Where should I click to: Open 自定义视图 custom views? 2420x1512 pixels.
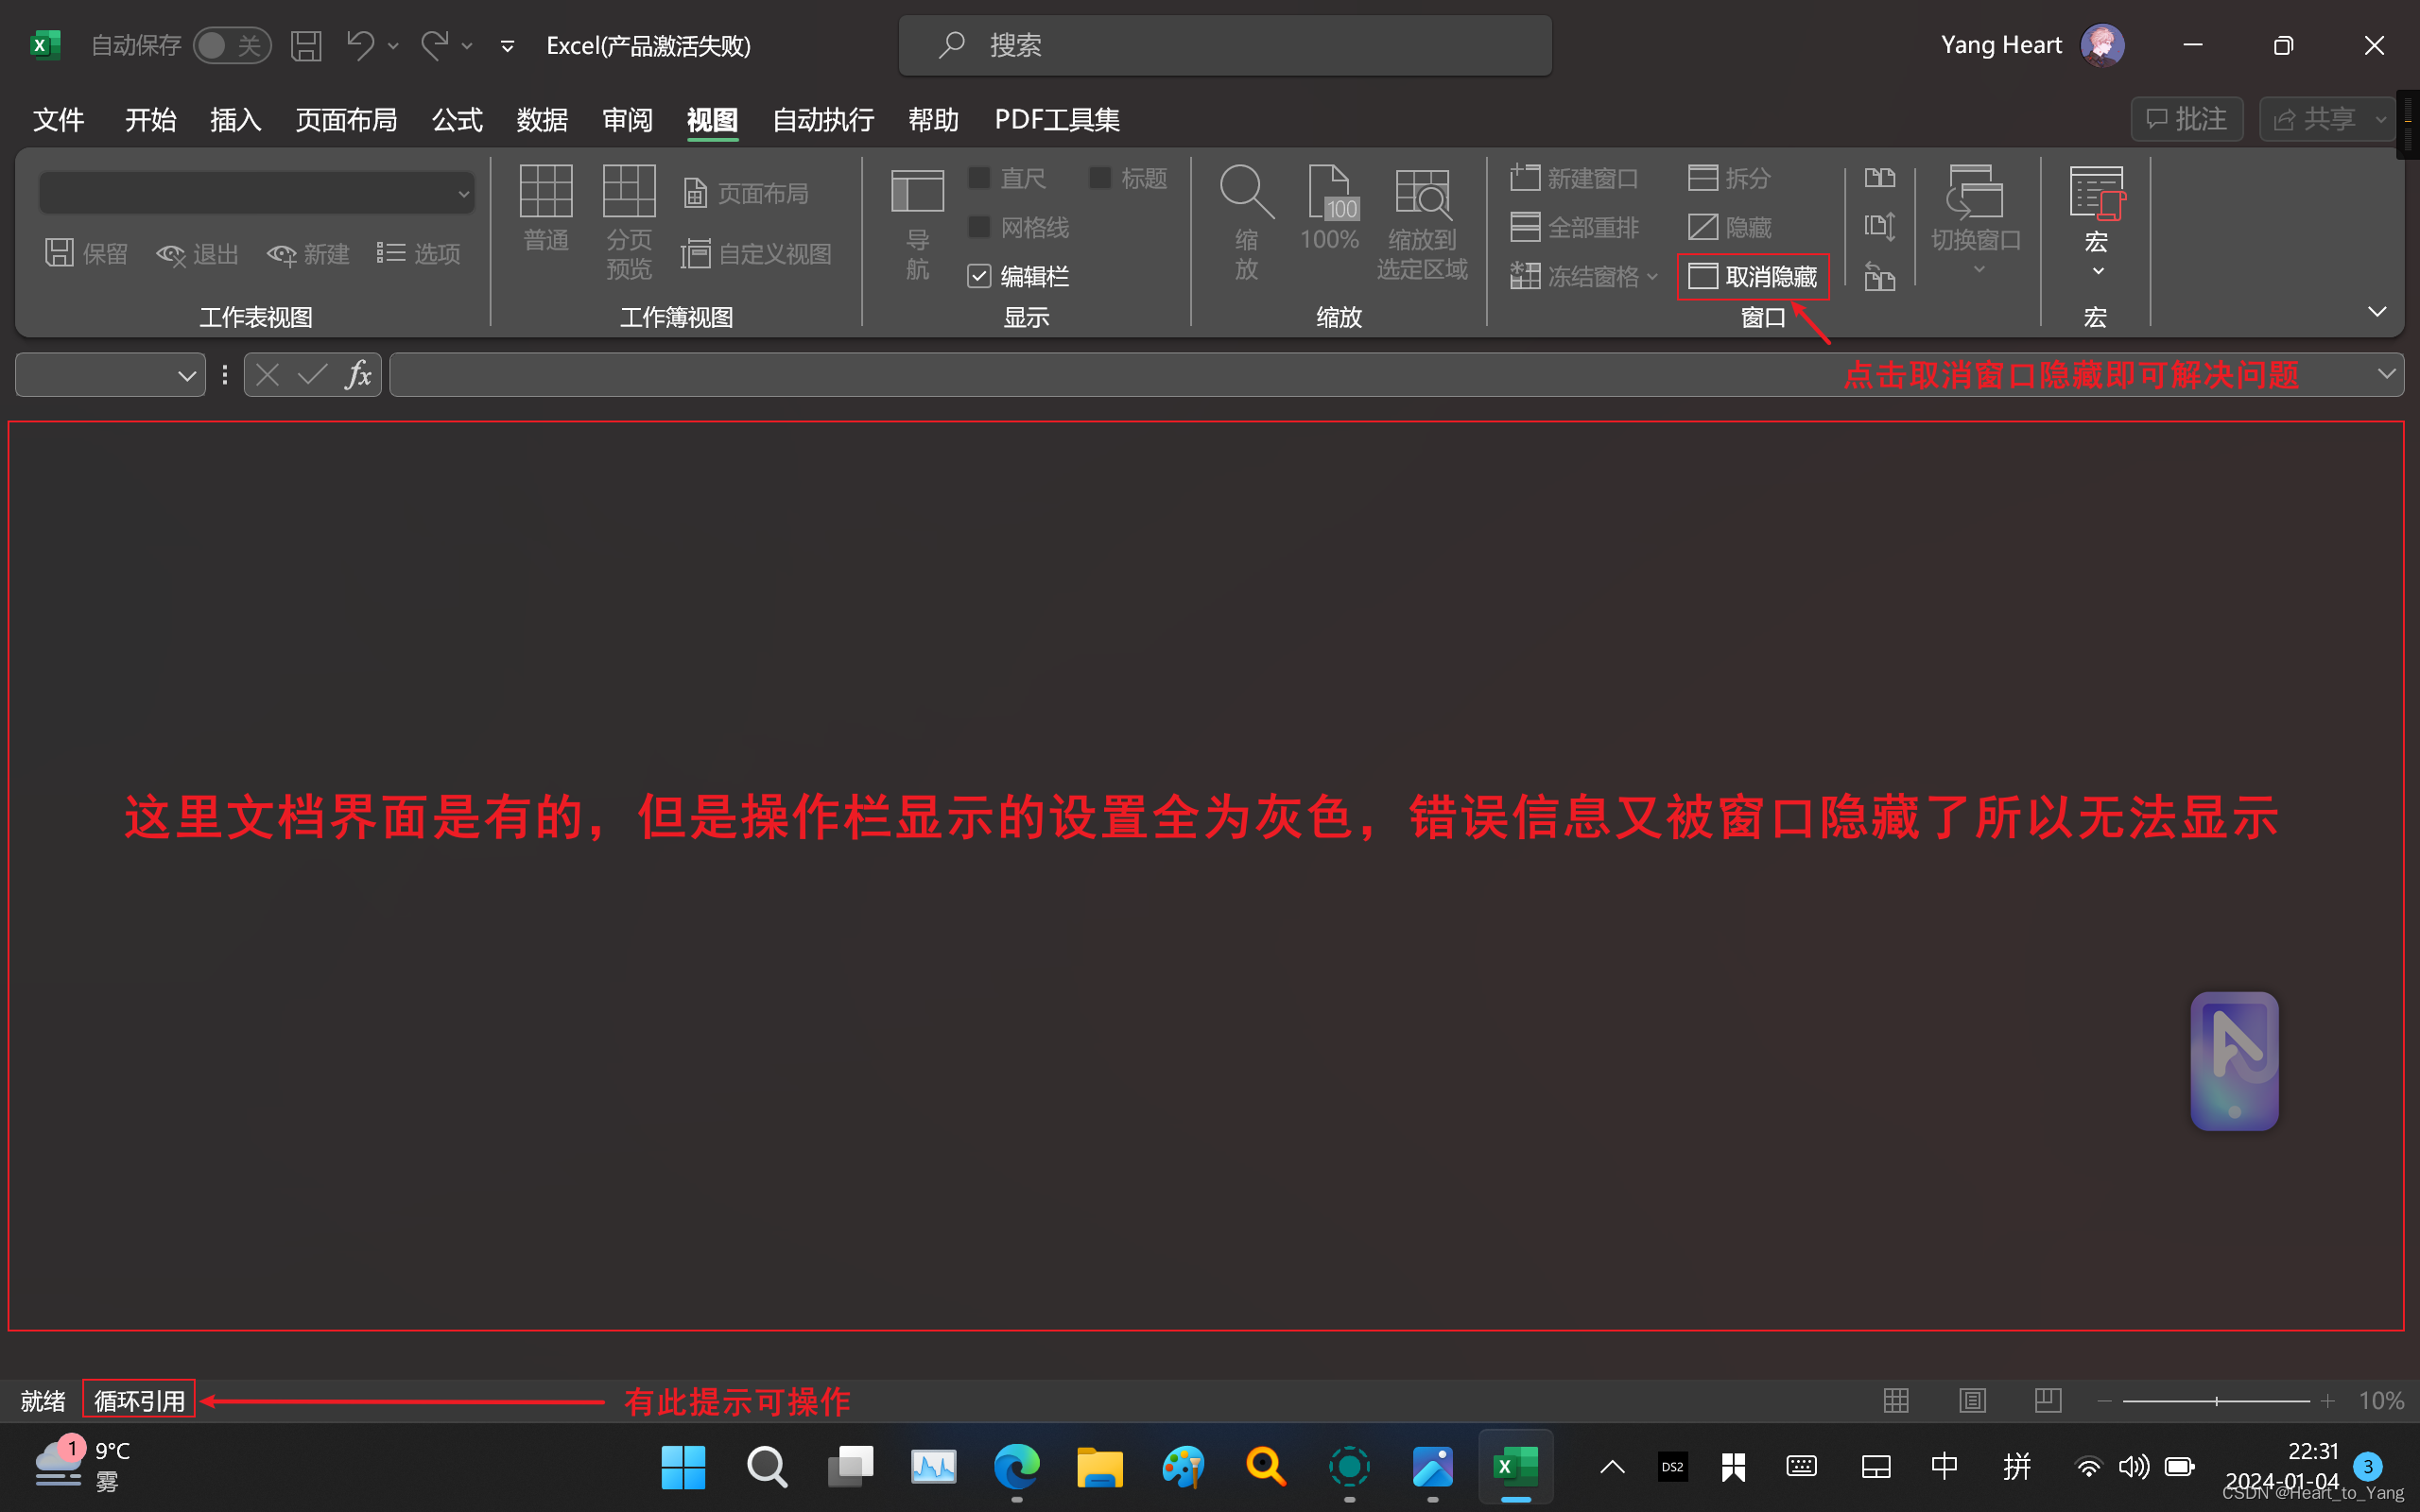756,254
